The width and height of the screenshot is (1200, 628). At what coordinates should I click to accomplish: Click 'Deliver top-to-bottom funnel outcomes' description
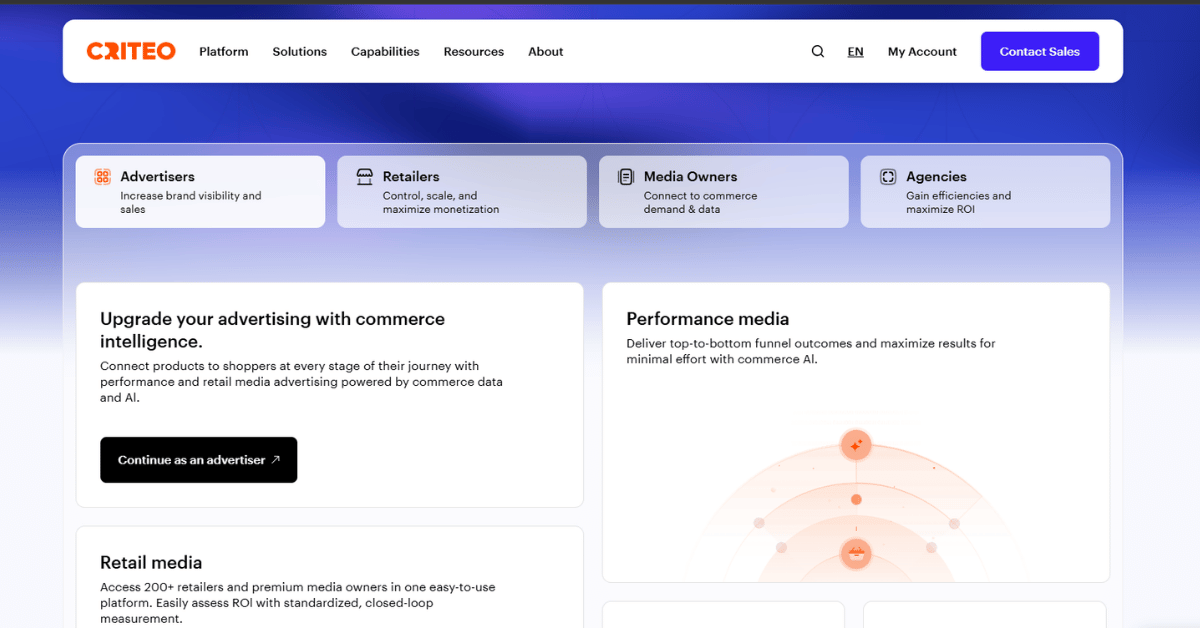click(x=811, y=351)
